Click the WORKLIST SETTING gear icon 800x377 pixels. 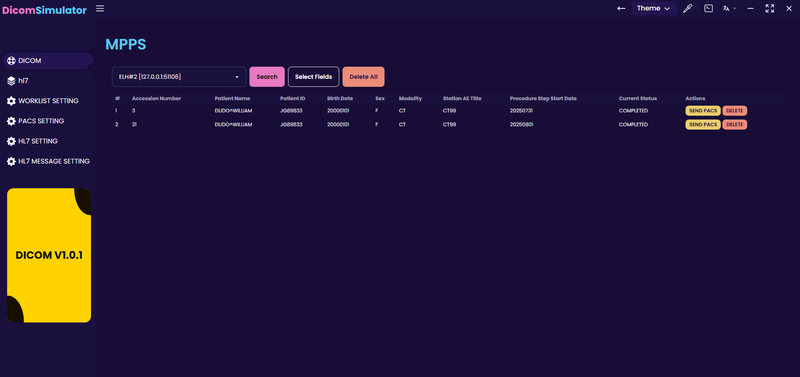[11, 101]
